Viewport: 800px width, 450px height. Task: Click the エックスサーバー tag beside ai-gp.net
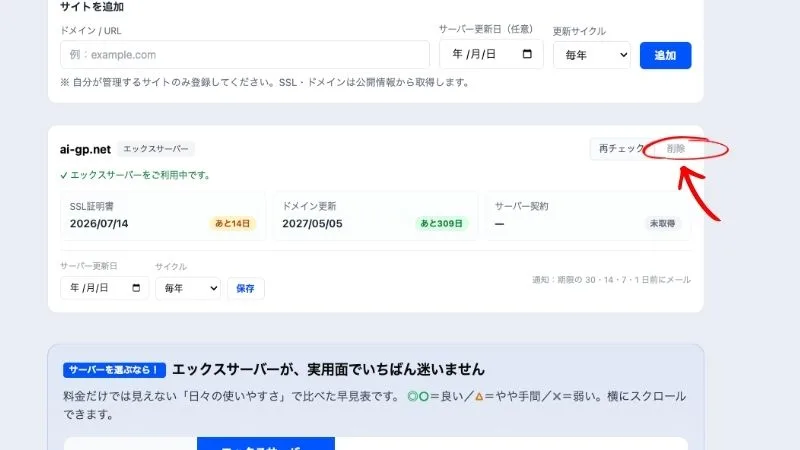156,149
